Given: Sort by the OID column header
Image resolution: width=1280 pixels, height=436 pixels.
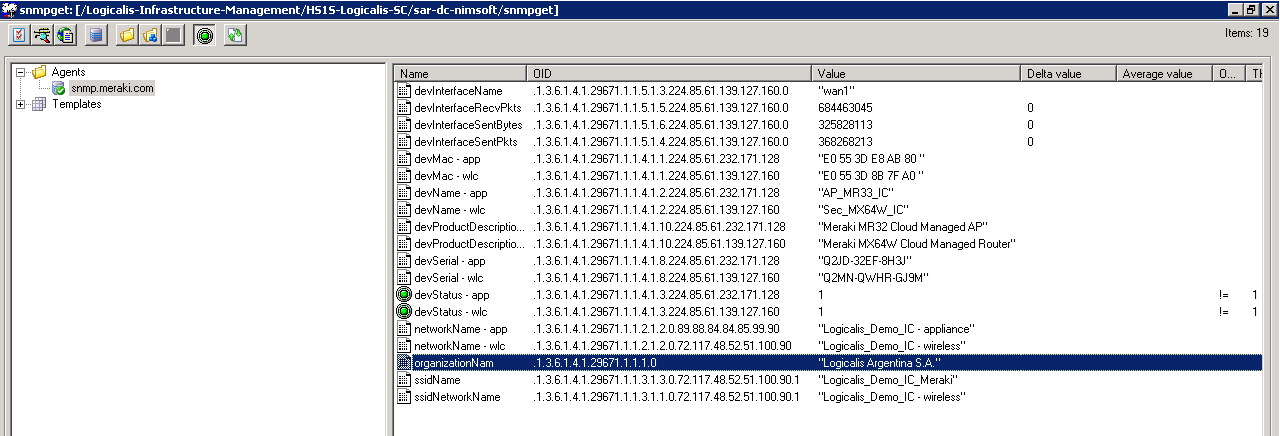Looking at the screenshot, I should 669,74.
